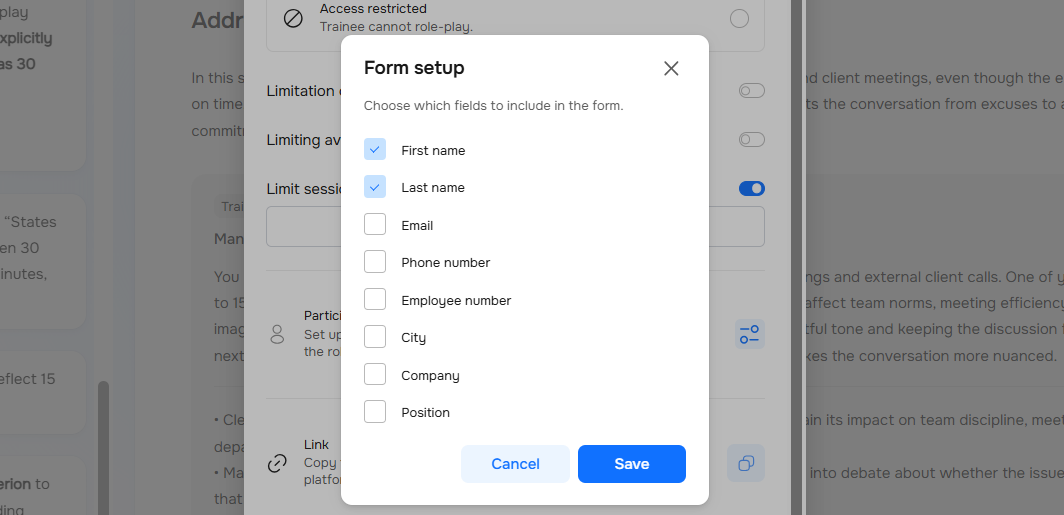The width and height of the screenshot is (1064, 515).
Task: Click the Limit session input field
Action: pos(515,227)
